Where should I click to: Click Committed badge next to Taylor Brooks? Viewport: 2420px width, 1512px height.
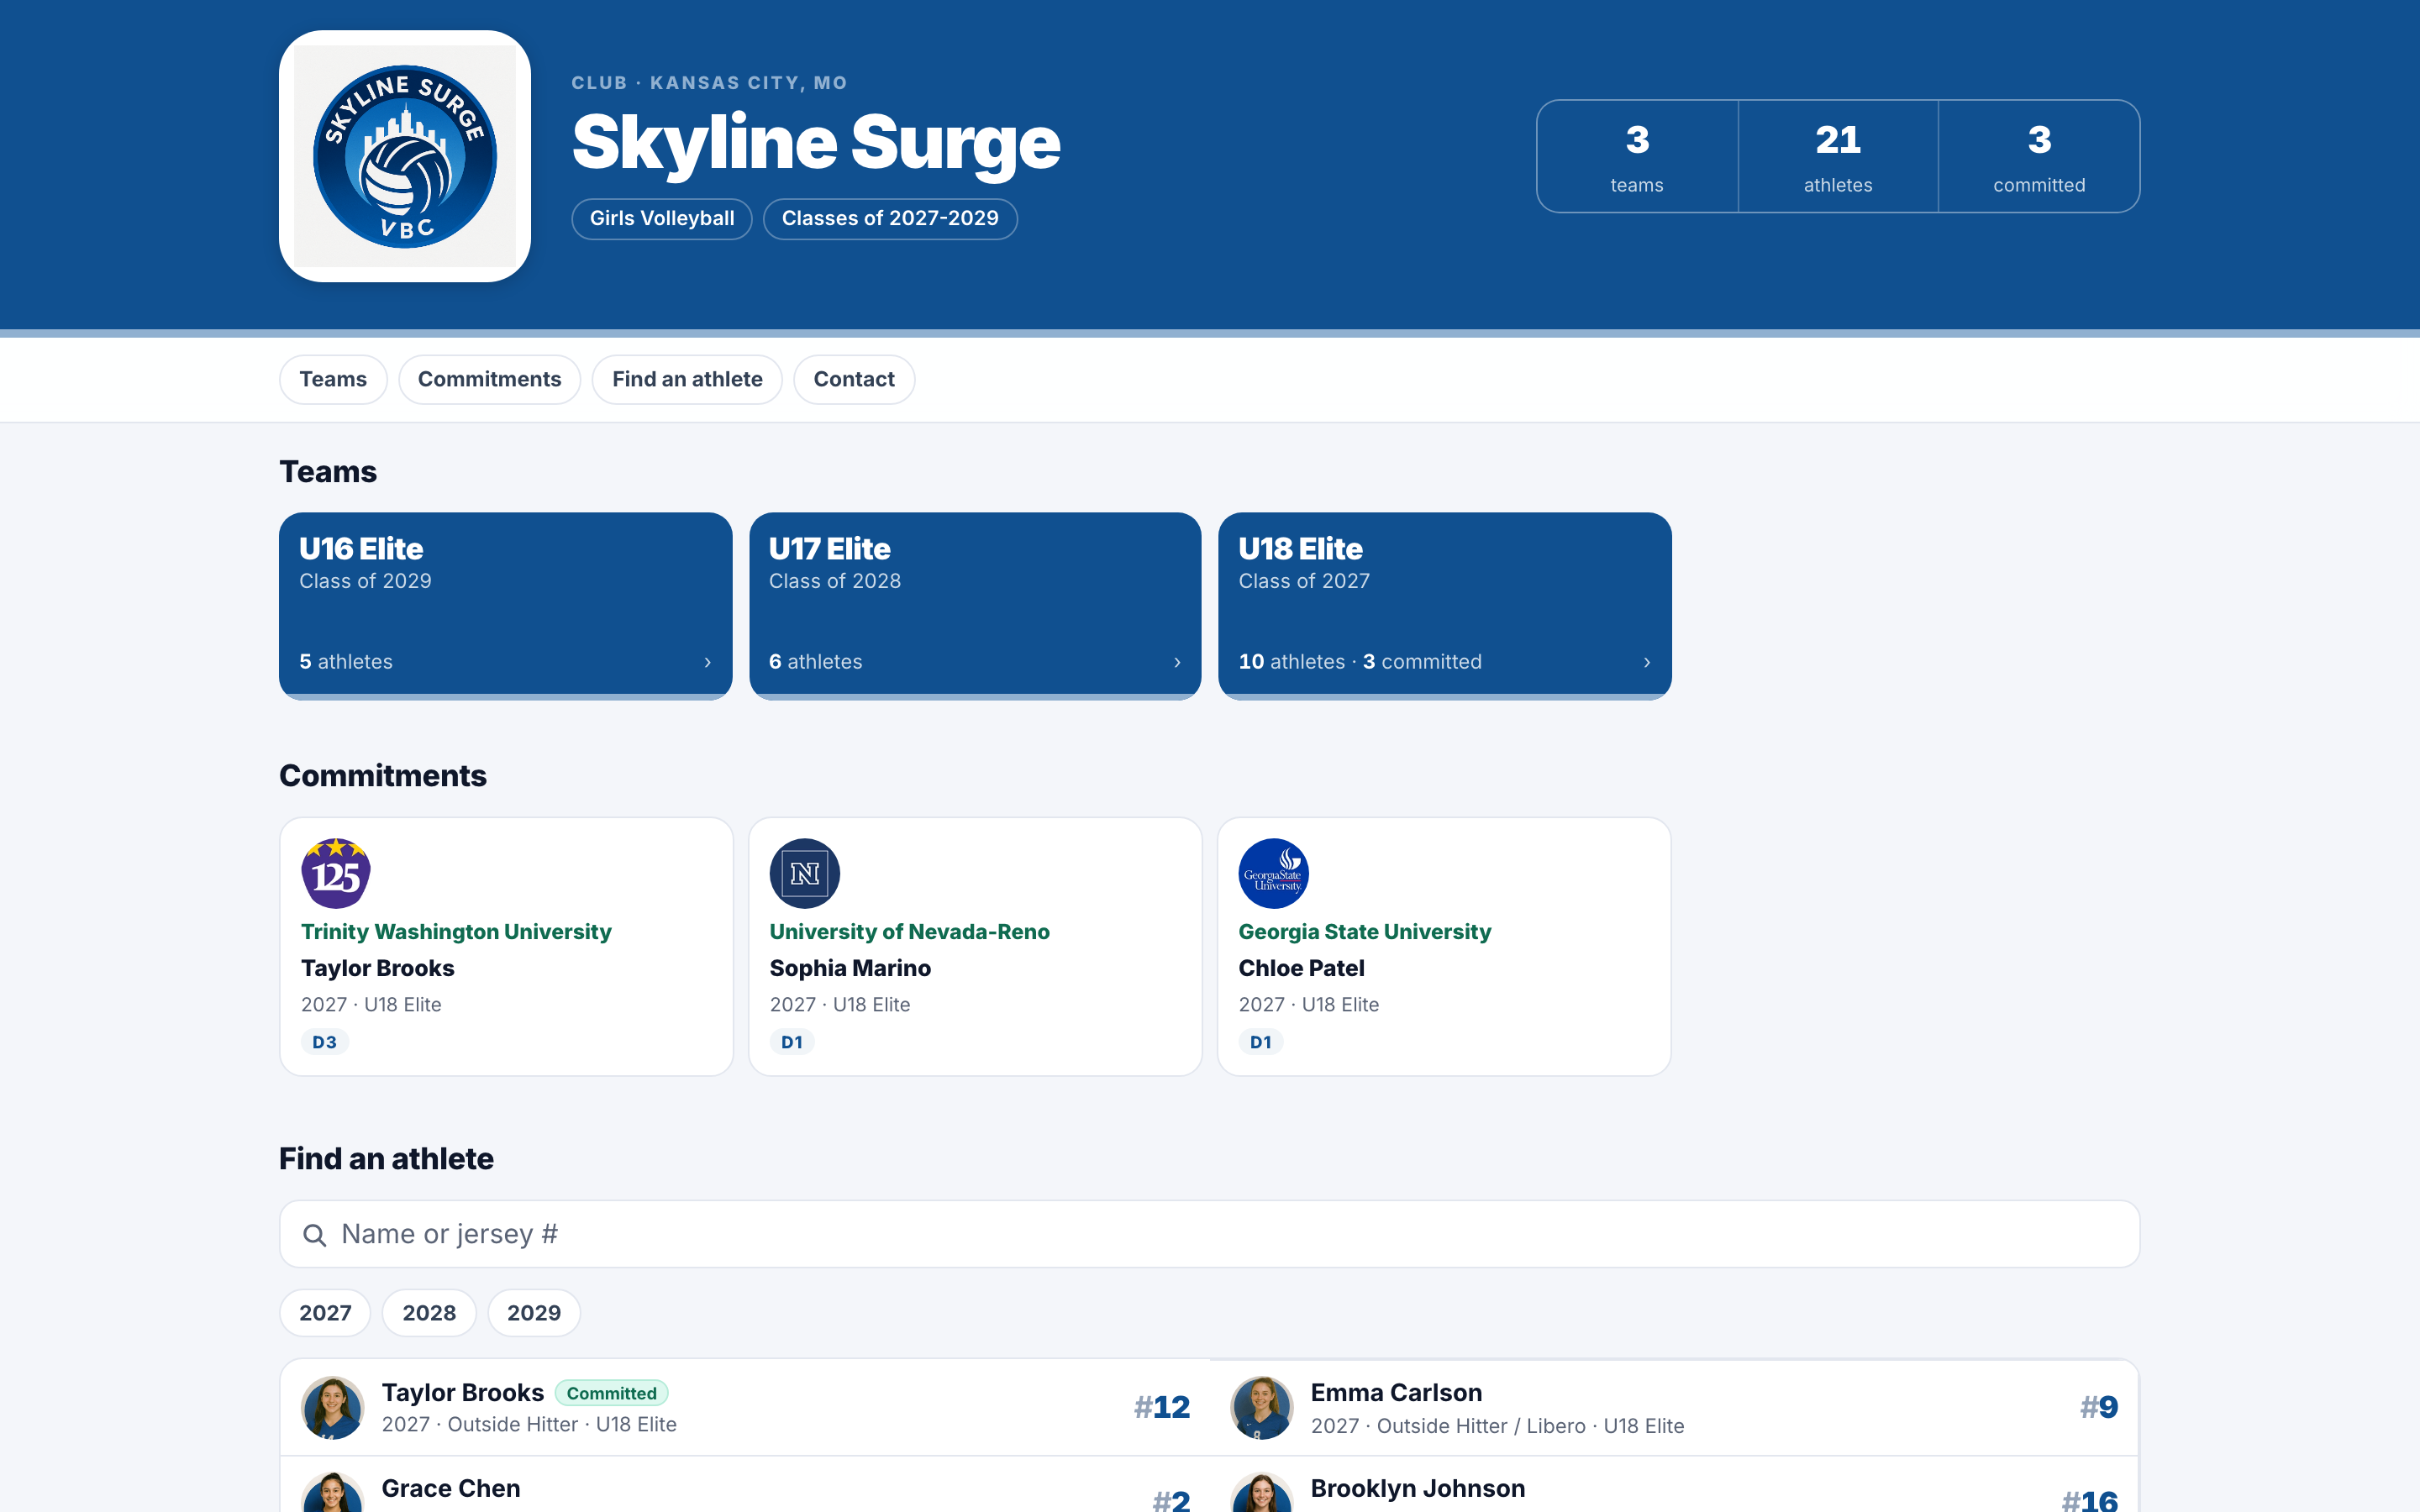click(x=611, y=1393)
